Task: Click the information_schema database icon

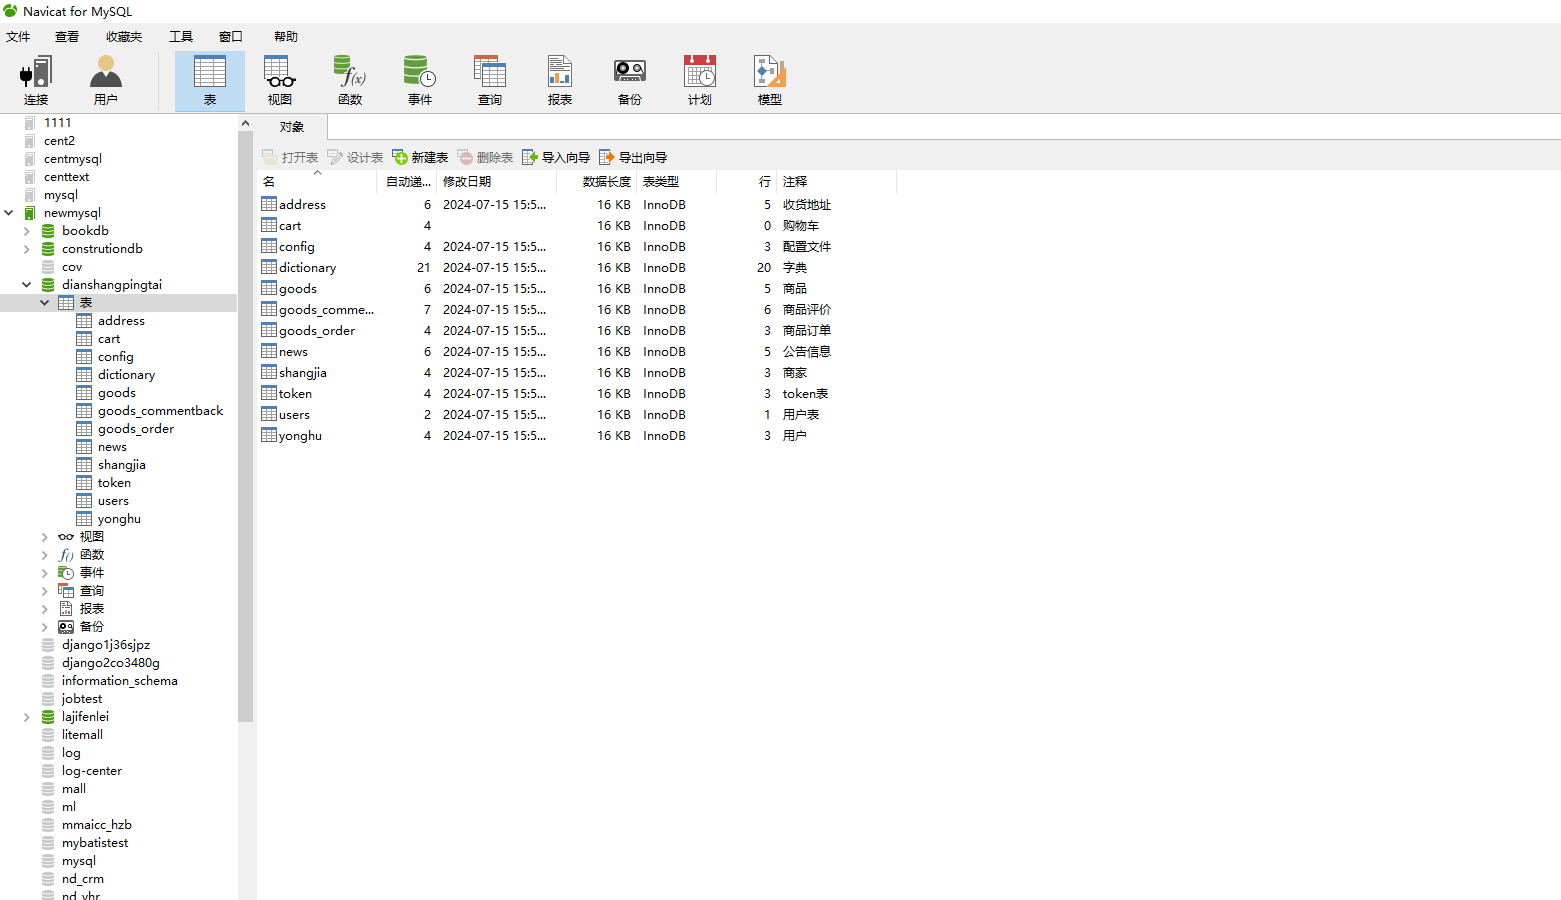Action: tap(48, 681)
